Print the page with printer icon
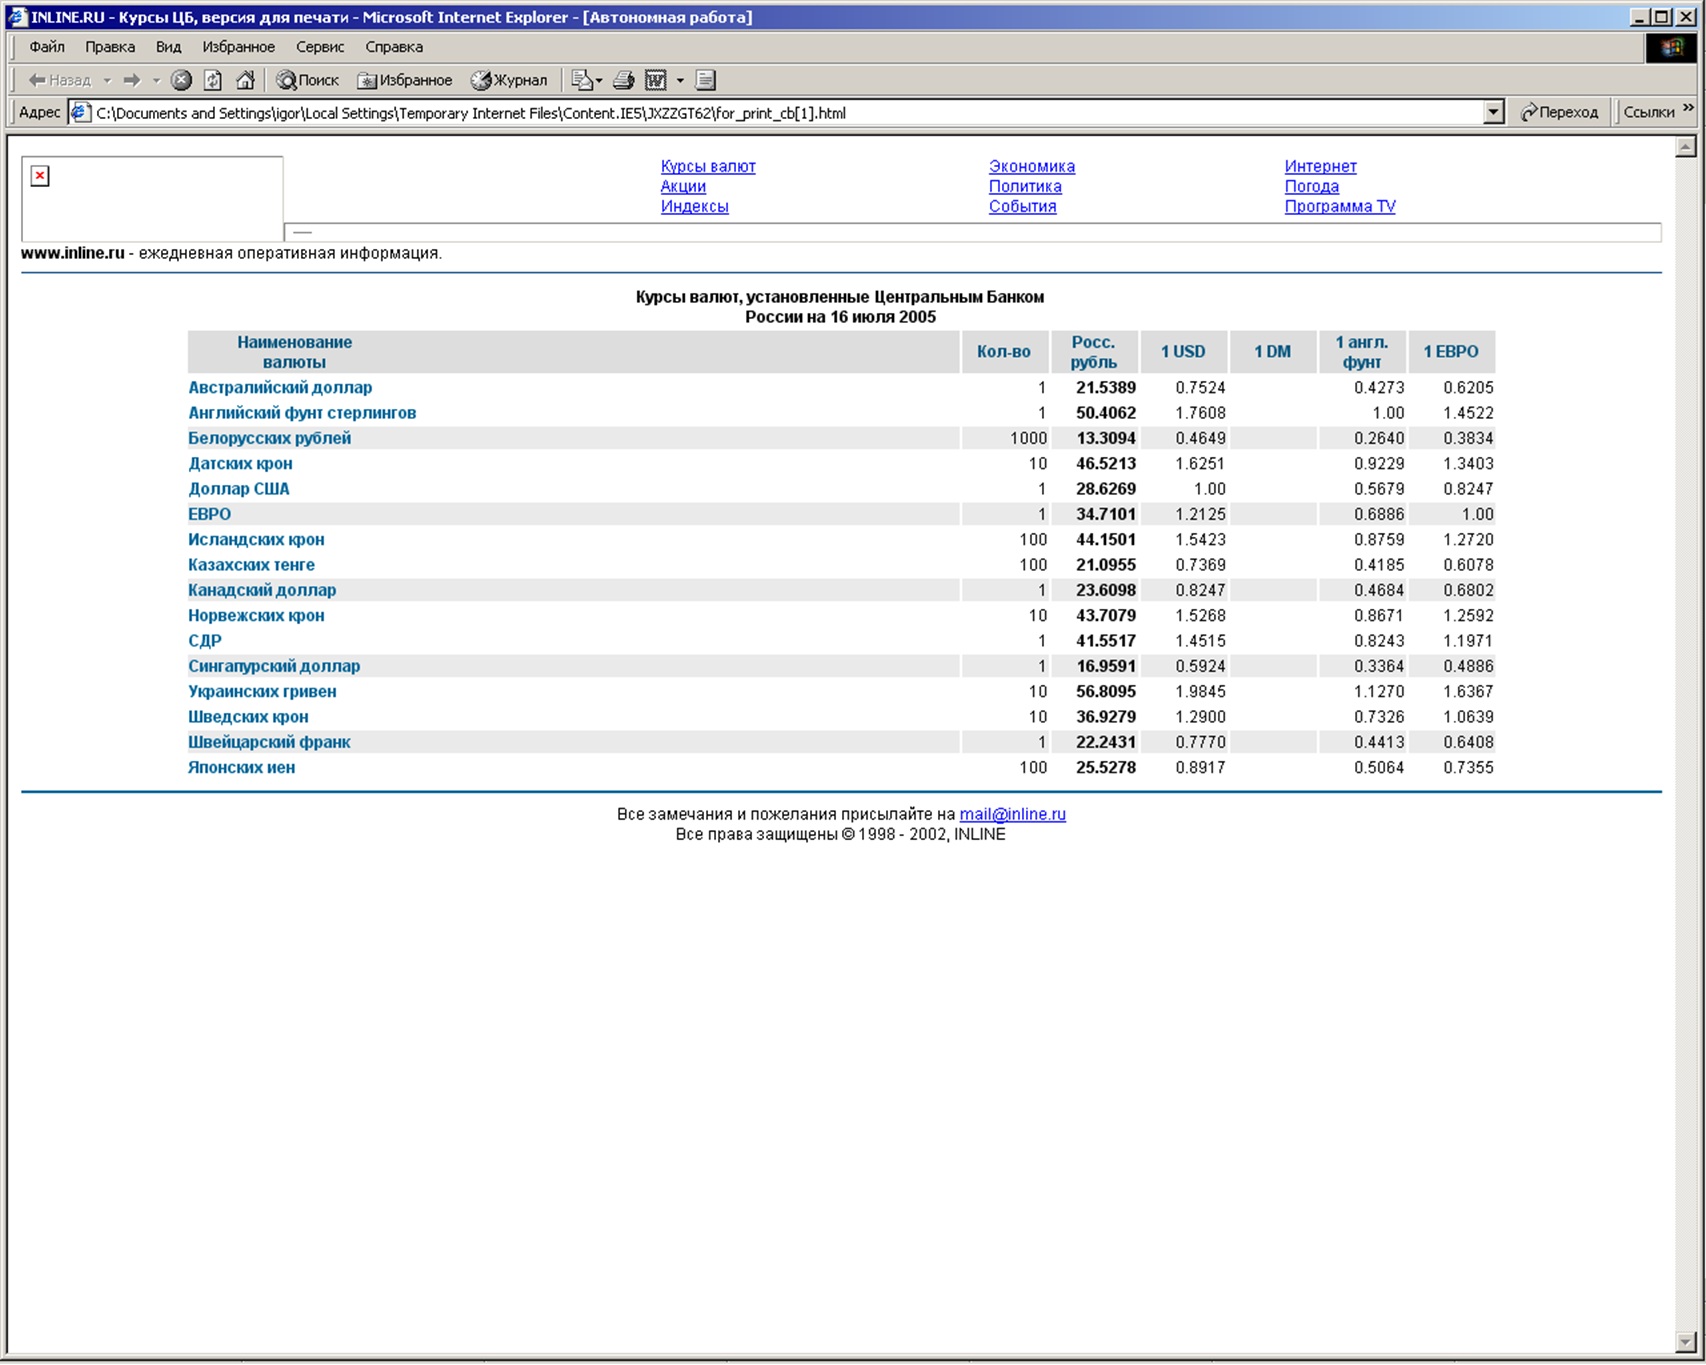 pos(623,80)
